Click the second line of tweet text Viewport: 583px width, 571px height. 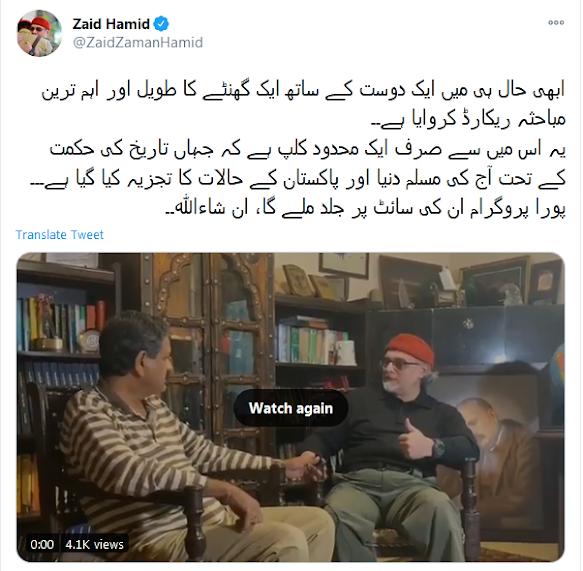click(468, 120)
